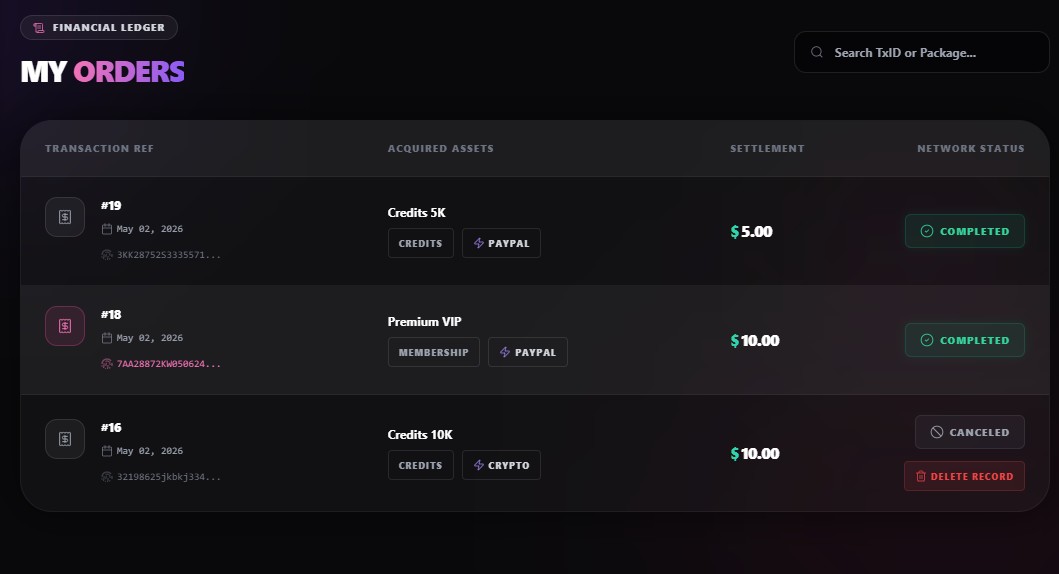Click the trash icon in Delete Record
This screenshot has height=574, width=1059.
click(921, 476)
